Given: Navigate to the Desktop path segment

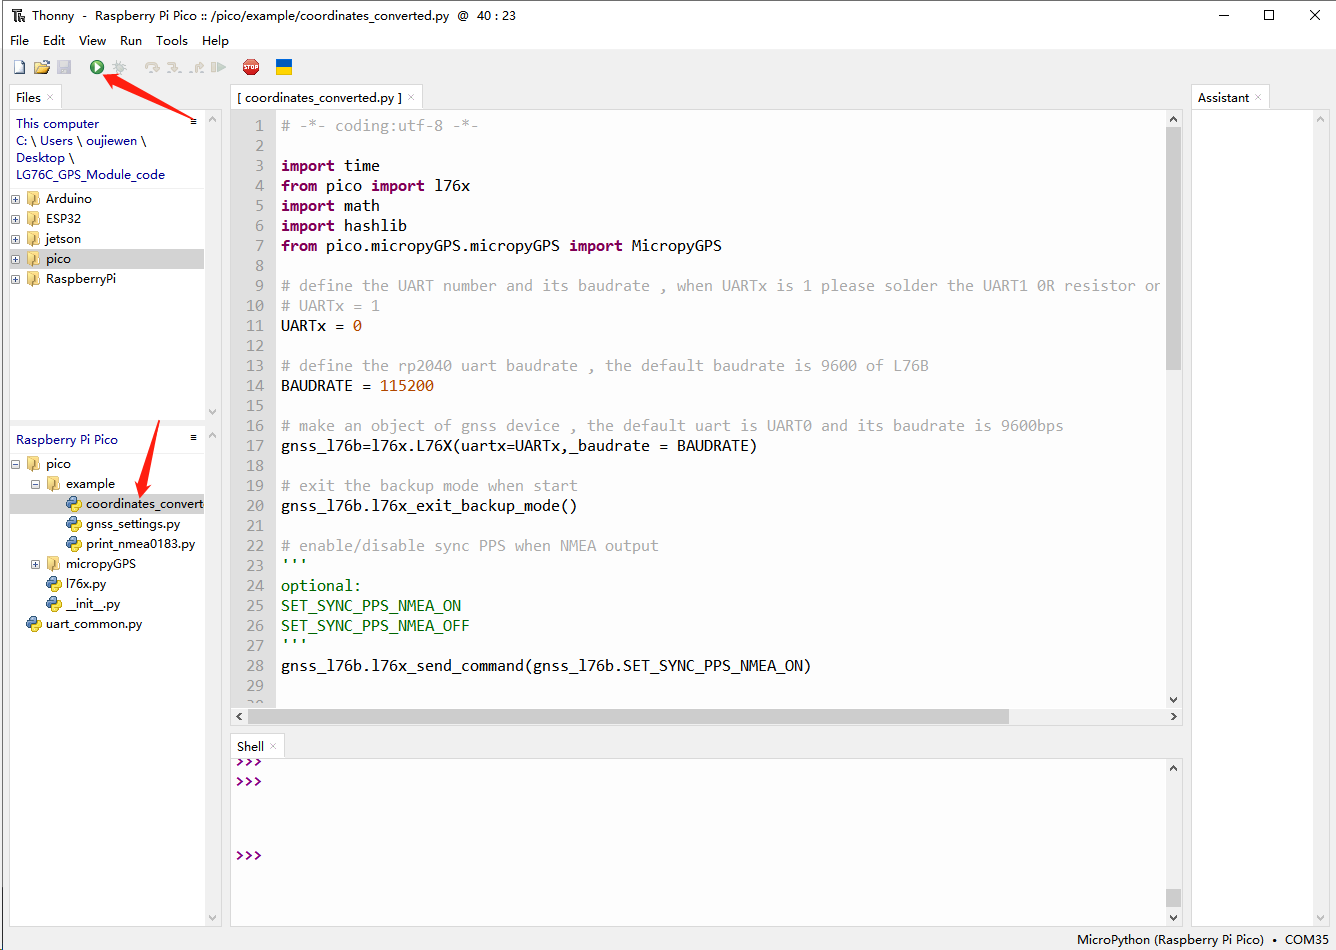Looking at the screenshot, I should [x=40, y=158].
